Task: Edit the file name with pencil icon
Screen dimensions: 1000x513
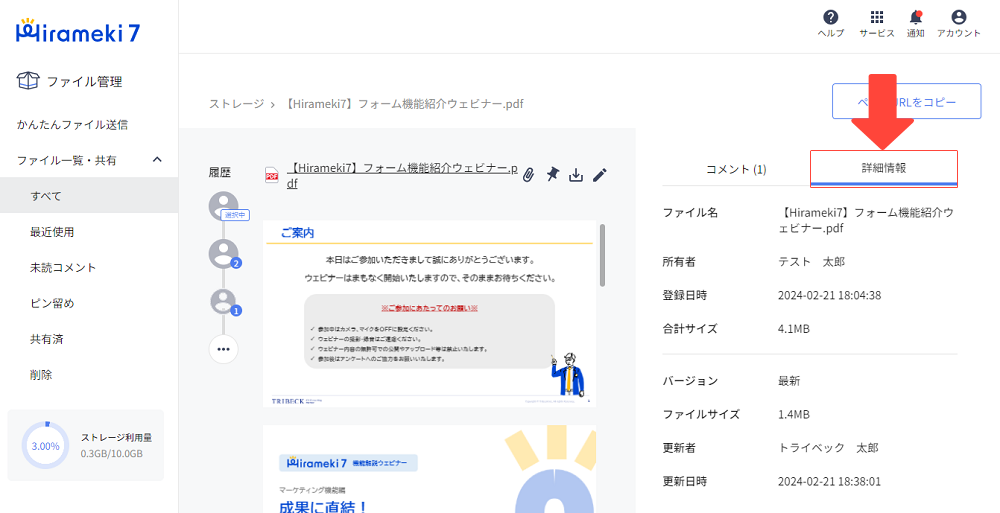Action: click(x=599, y=174)
